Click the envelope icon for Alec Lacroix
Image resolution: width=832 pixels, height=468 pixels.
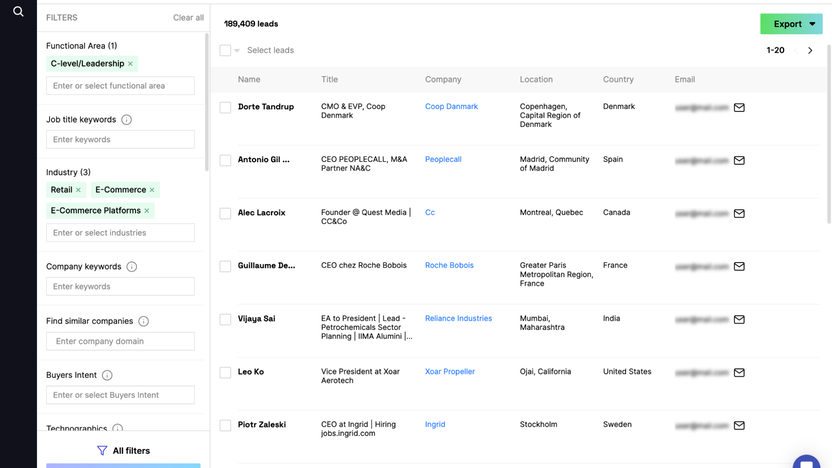pyautogui.click(x=739, y=213)
